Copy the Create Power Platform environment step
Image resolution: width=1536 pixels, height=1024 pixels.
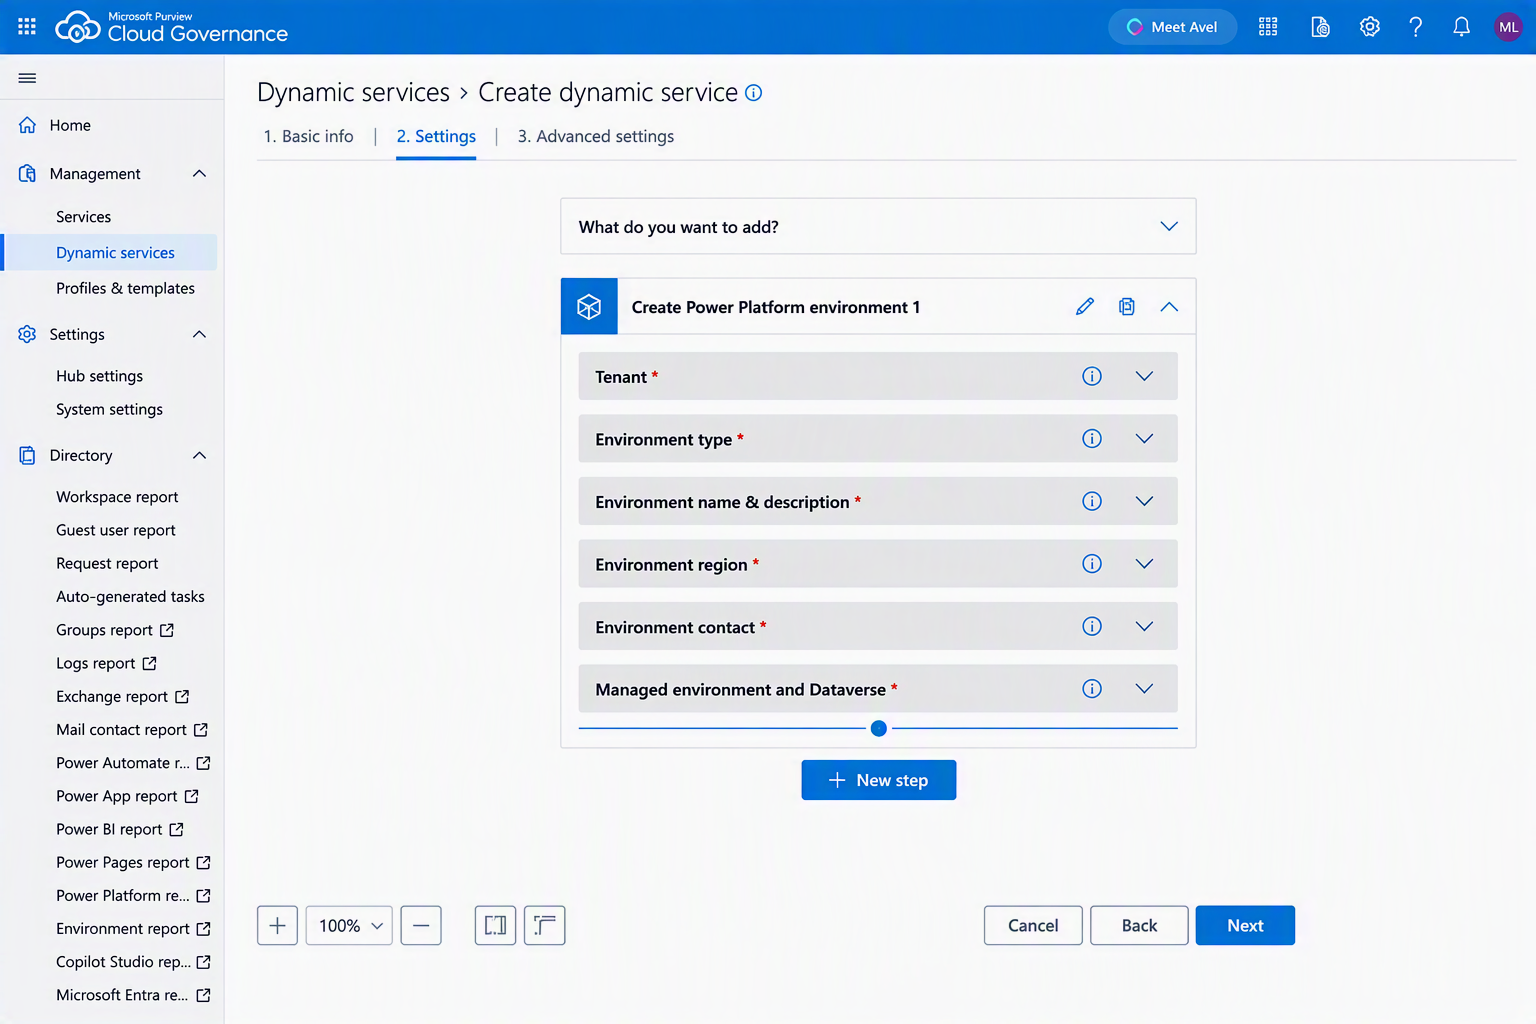1127,306
